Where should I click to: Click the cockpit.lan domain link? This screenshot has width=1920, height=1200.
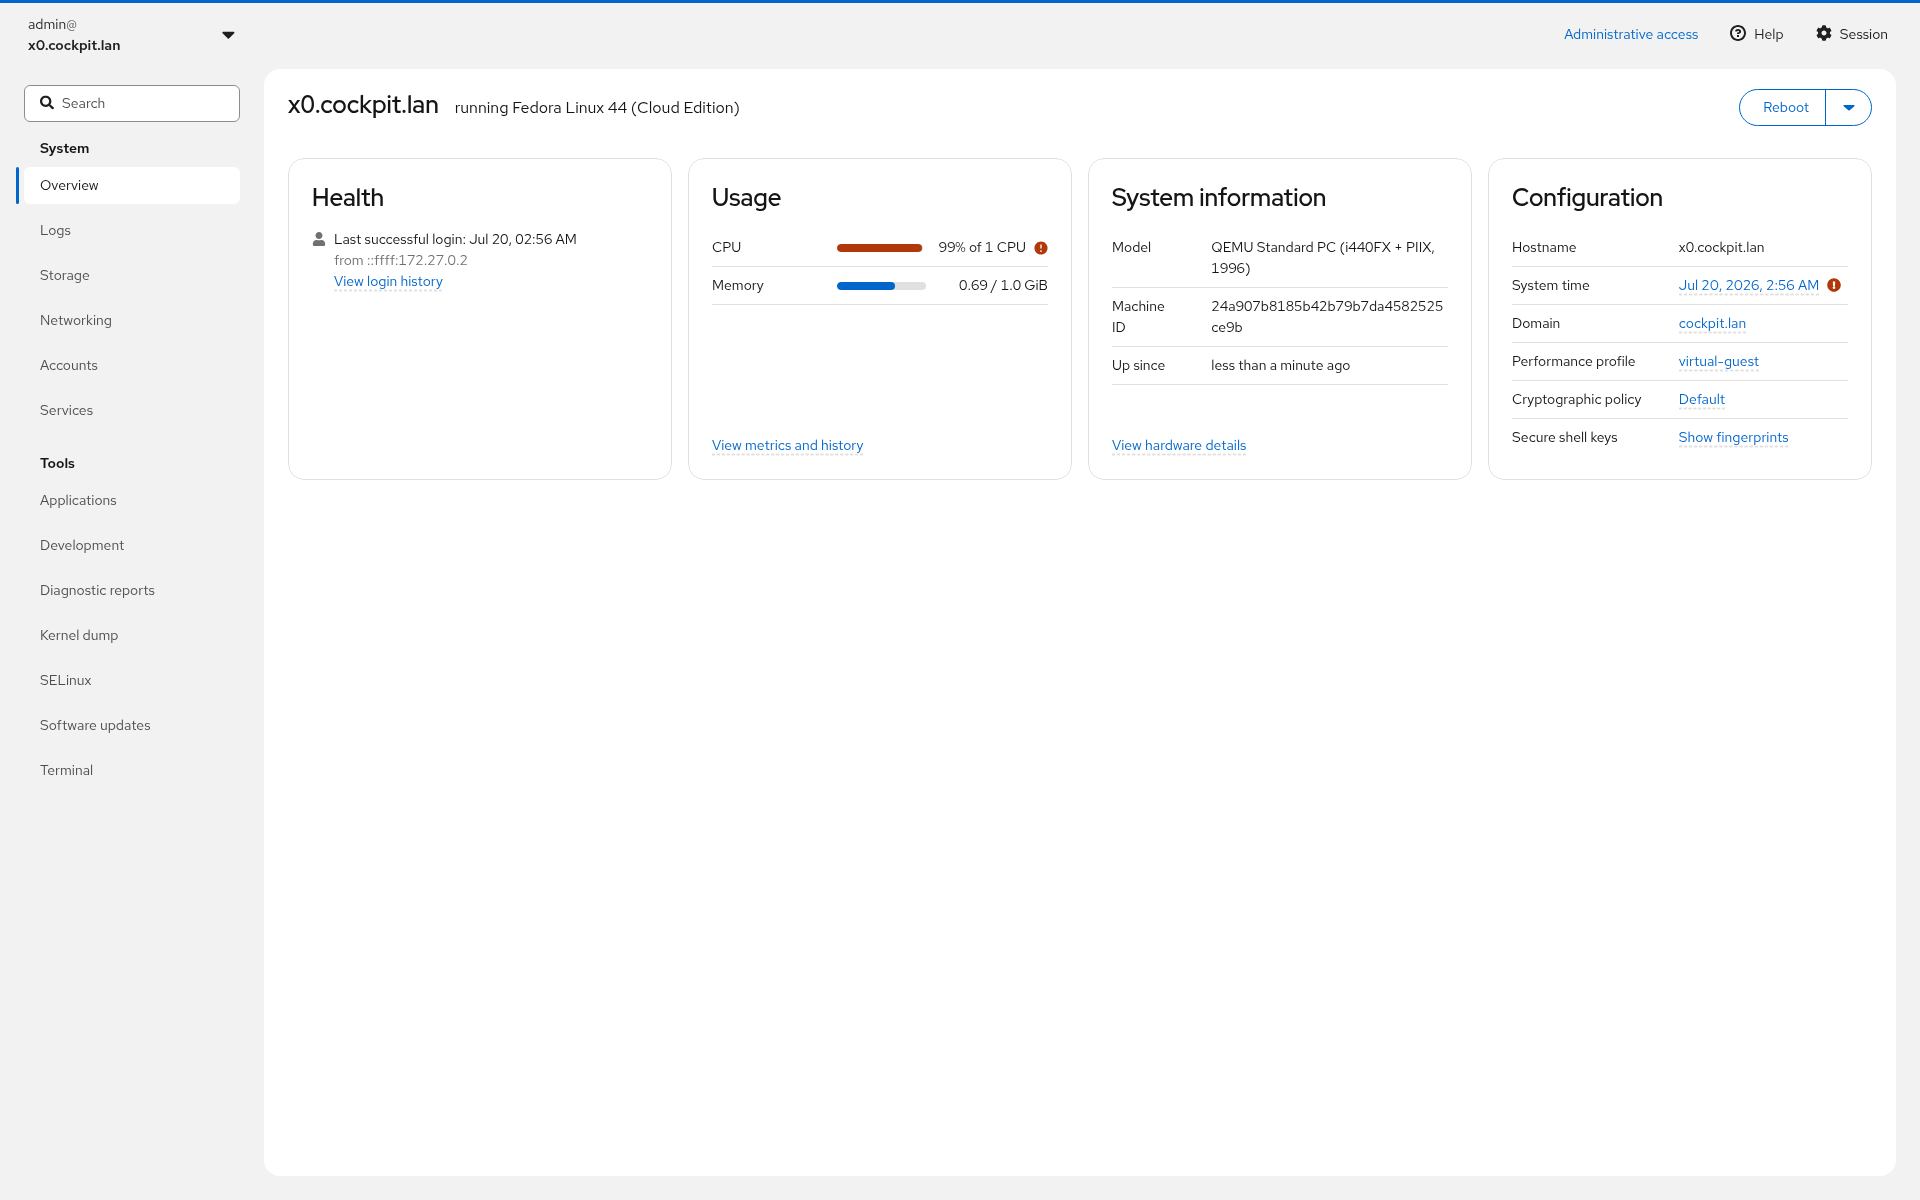click(1712, 323)
